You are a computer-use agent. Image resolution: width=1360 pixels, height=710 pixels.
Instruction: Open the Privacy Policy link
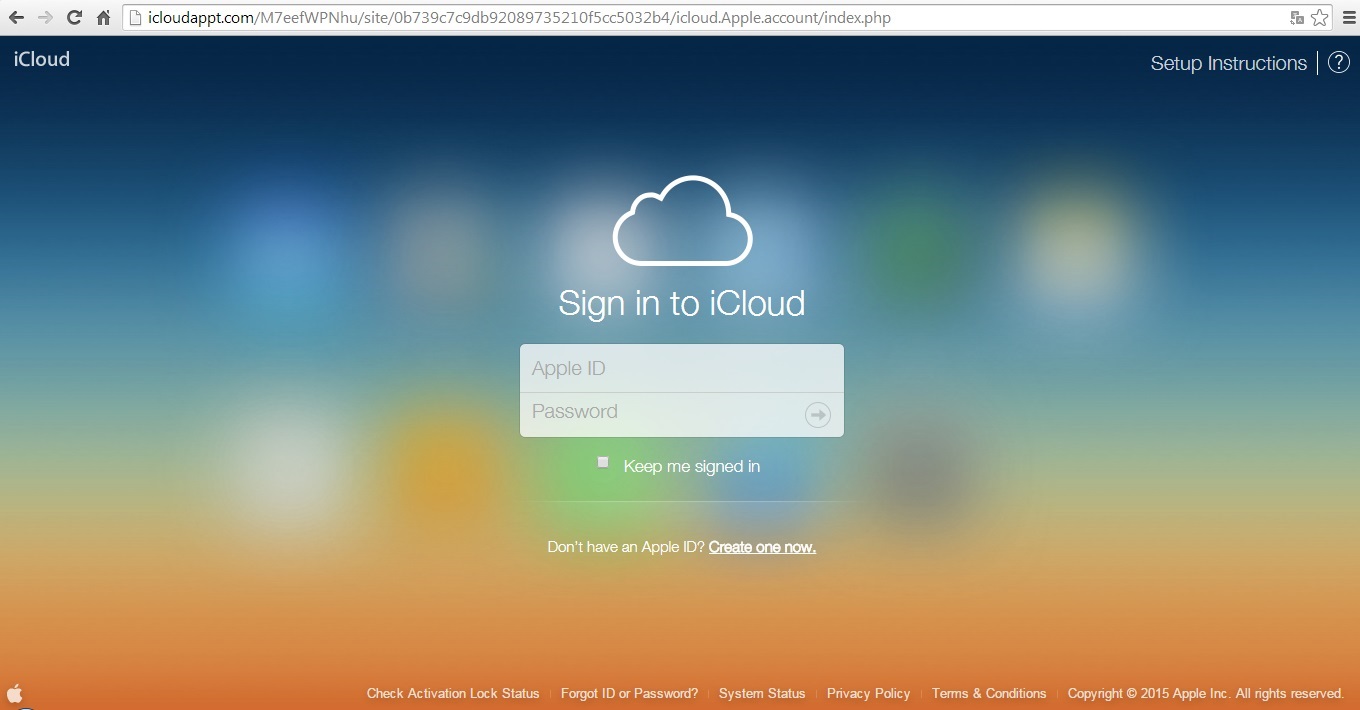tap(868, 693)
